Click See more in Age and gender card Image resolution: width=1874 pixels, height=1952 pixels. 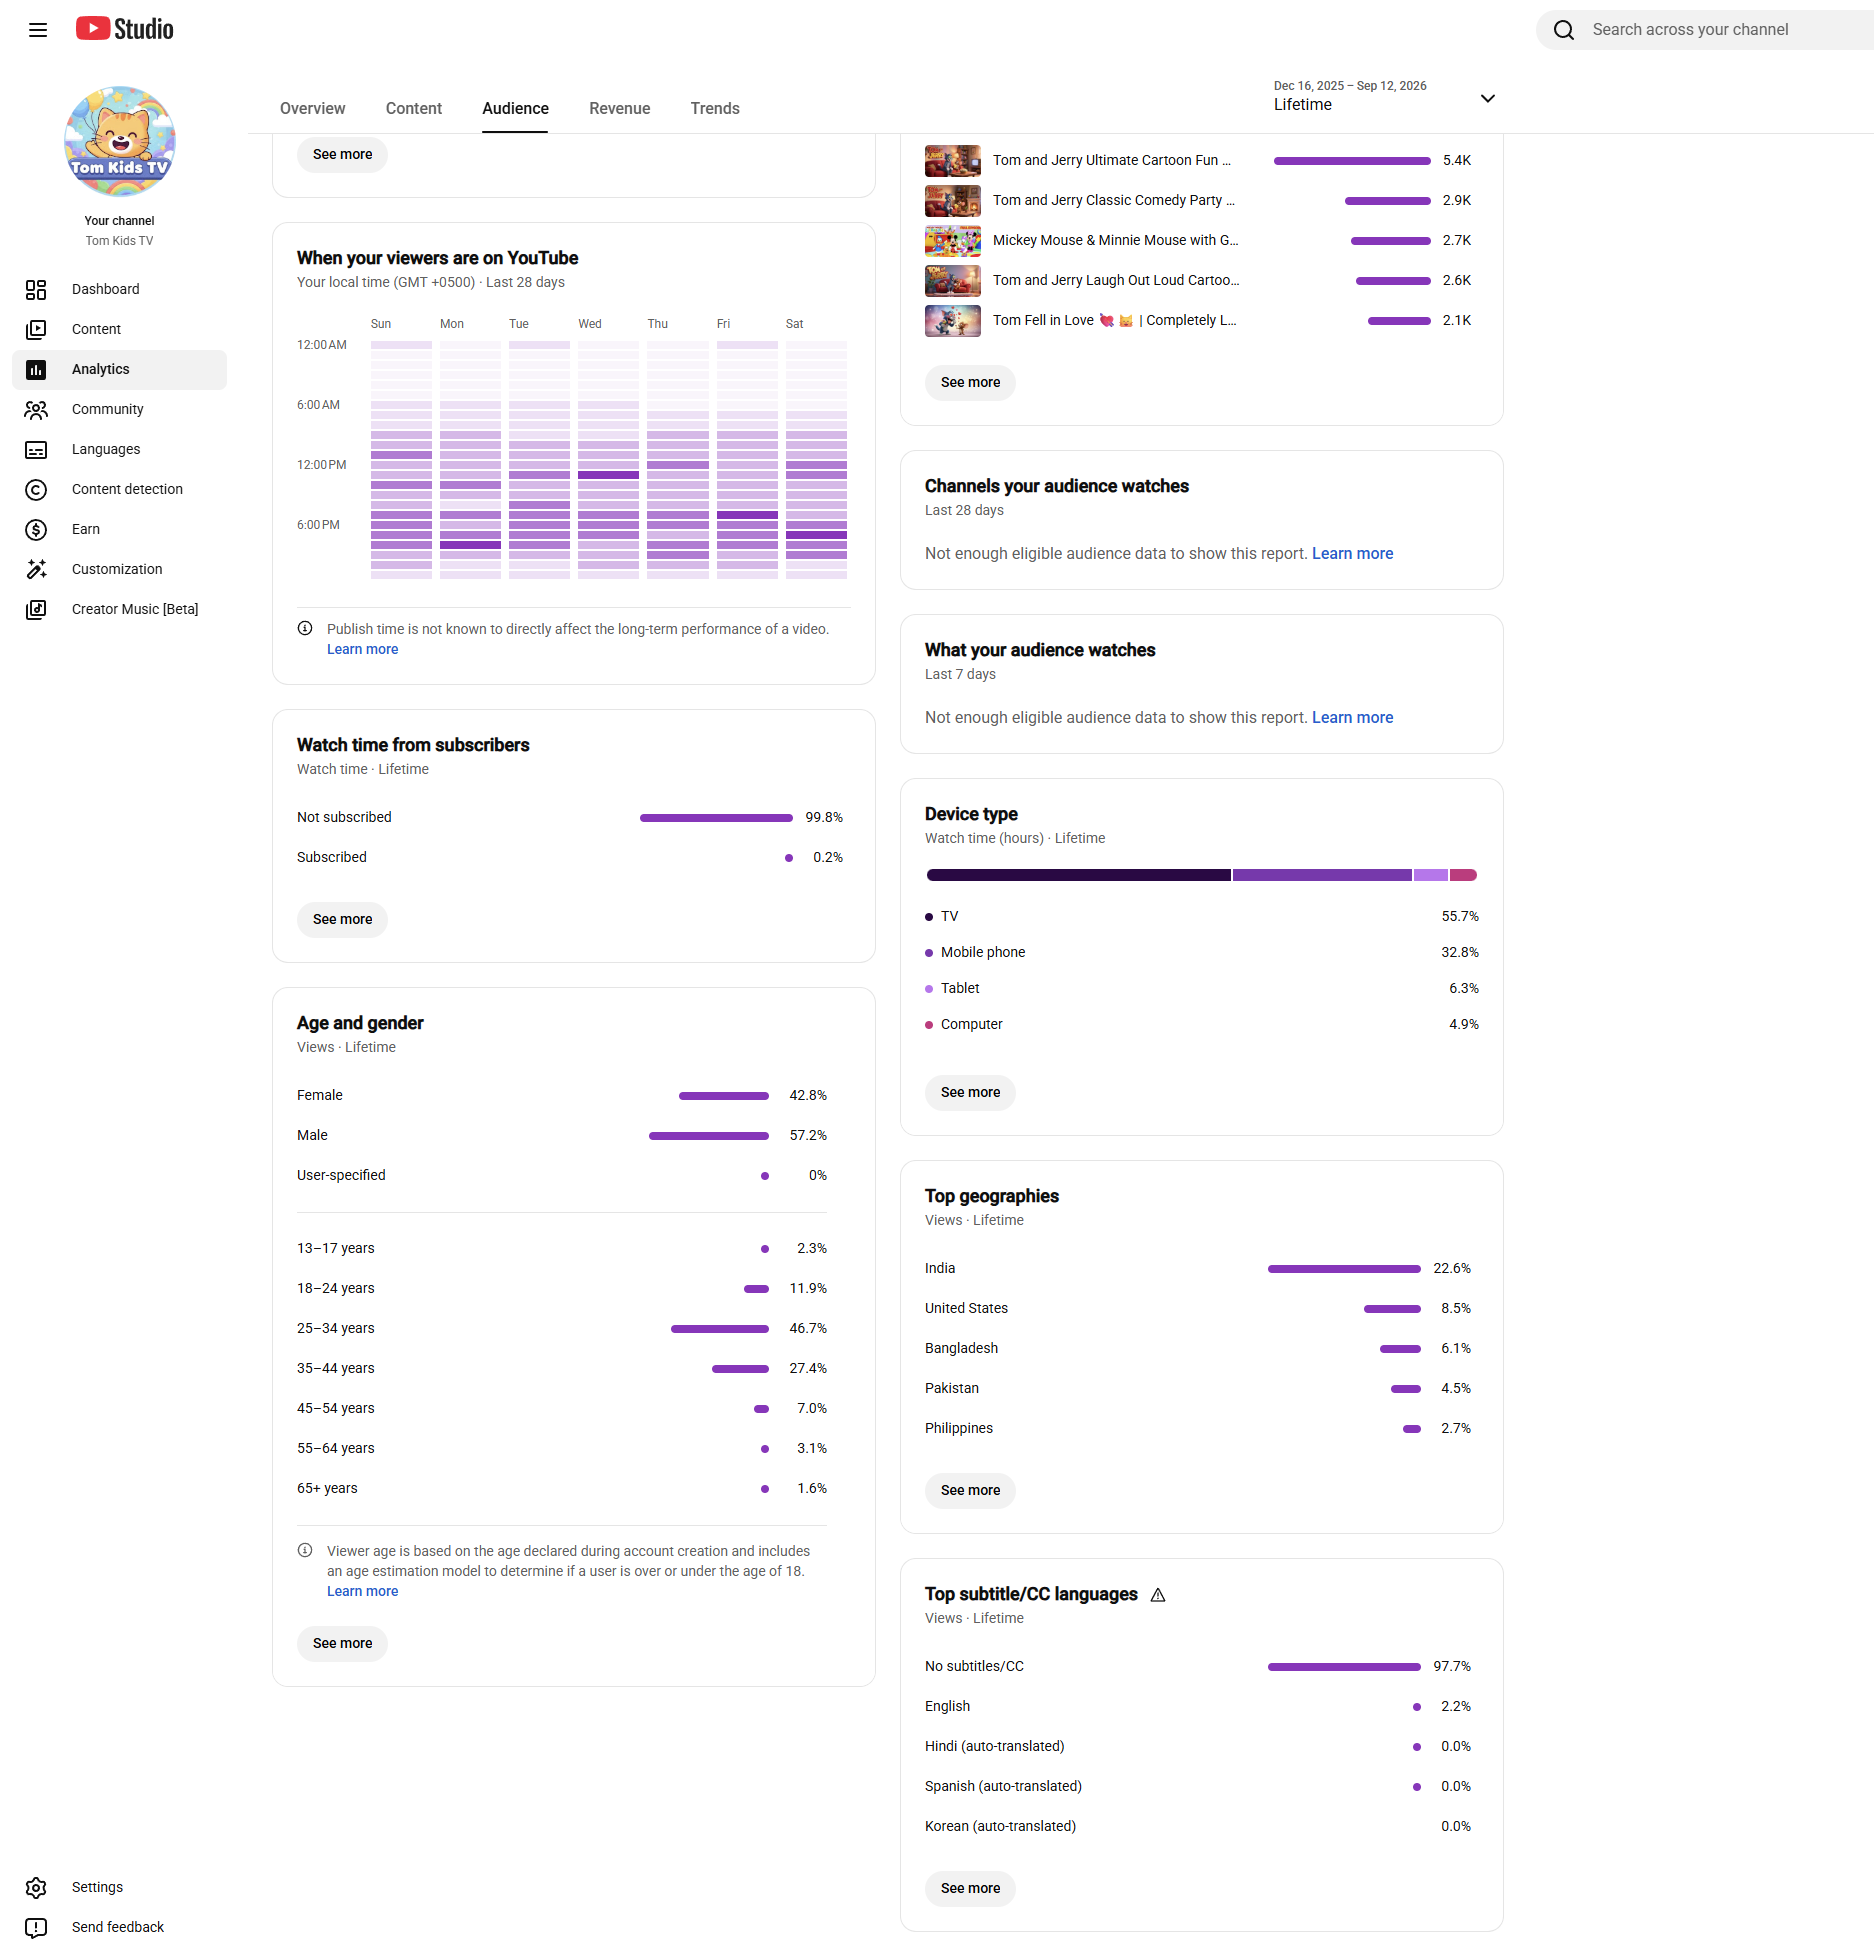click(342, 1643)
